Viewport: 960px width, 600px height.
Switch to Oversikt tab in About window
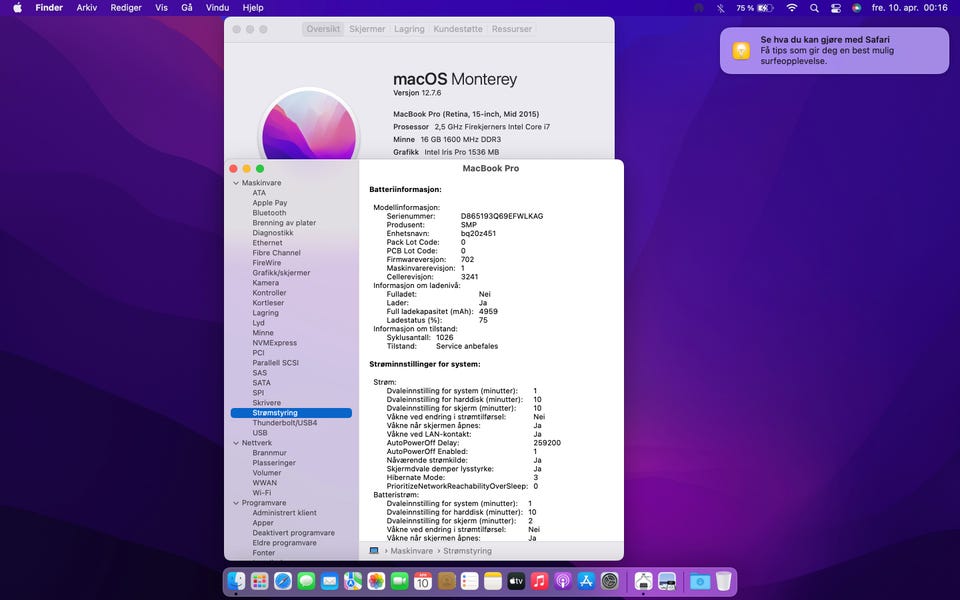[323, 29]
